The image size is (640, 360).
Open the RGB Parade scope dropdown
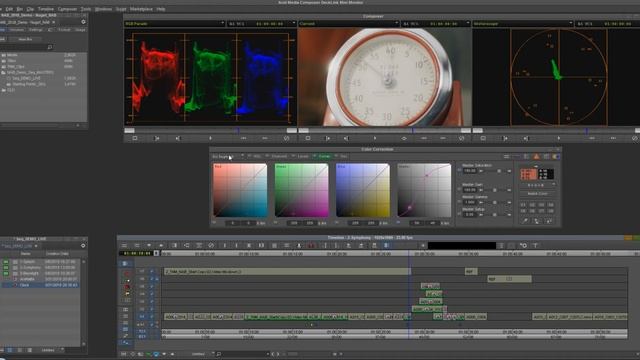(222, 24)
